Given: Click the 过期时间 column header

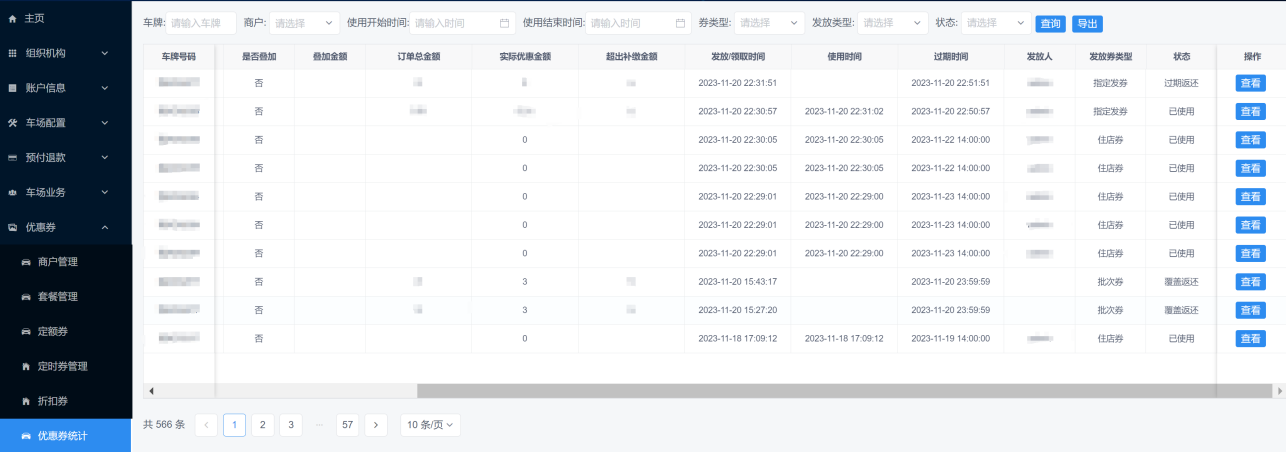Looking at the screenshot, I should point(951,57).
